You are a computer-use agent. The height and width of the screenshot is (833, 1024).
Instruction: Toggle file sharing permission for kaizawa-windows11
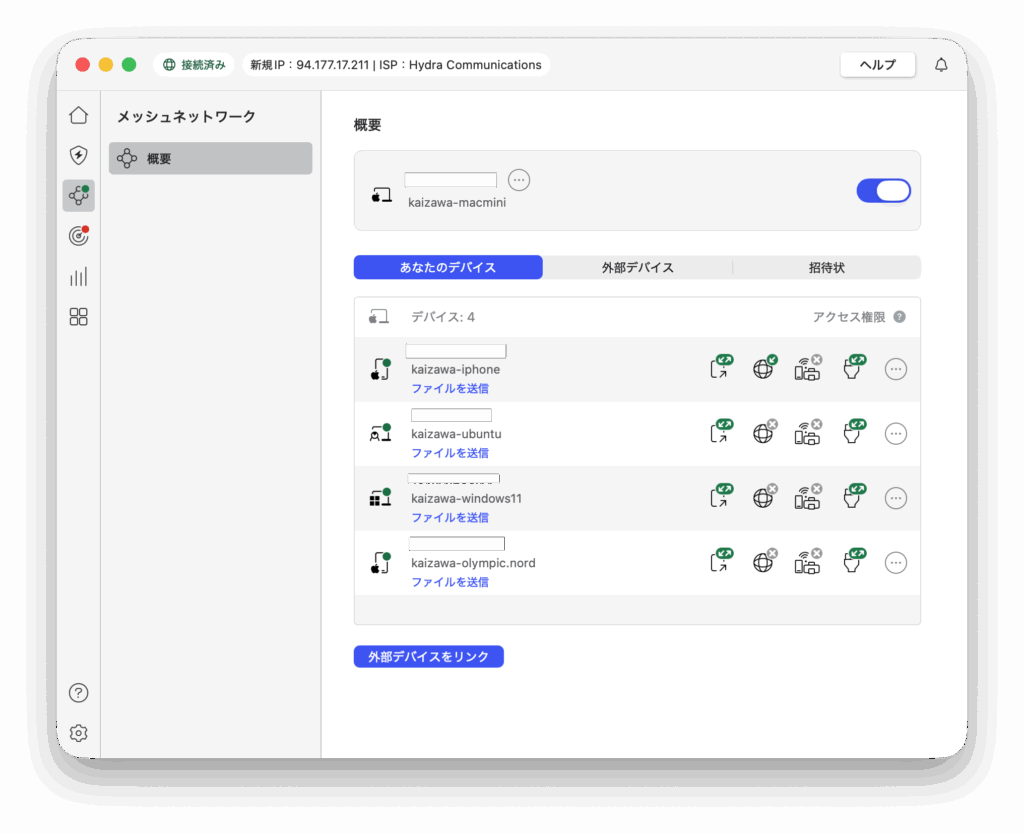[853, 497]
